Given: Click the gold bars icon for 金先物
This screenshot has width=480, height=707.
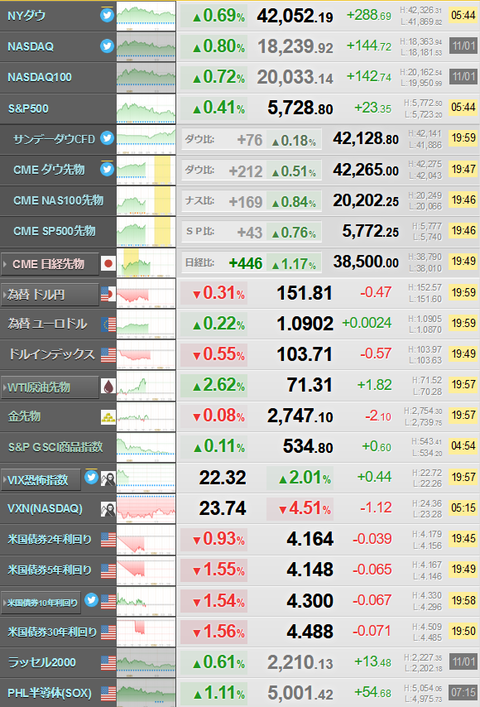Looking at the screenshot, I should [108, 417].
